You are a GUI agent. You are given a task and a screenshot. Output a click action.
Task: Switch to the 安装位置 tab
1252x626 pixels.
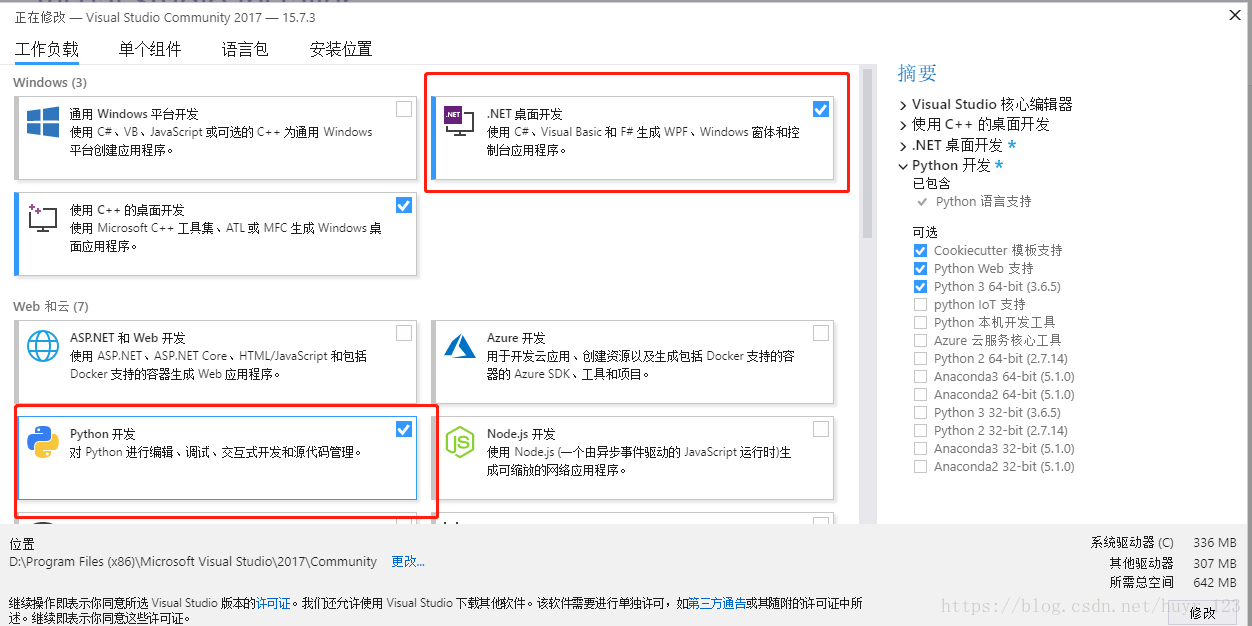tap(341, 49)
